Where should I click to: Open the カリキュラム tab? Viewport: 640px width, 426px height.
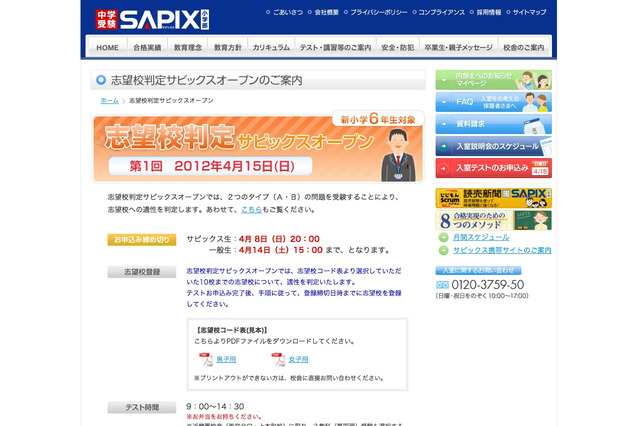point(271,47)
